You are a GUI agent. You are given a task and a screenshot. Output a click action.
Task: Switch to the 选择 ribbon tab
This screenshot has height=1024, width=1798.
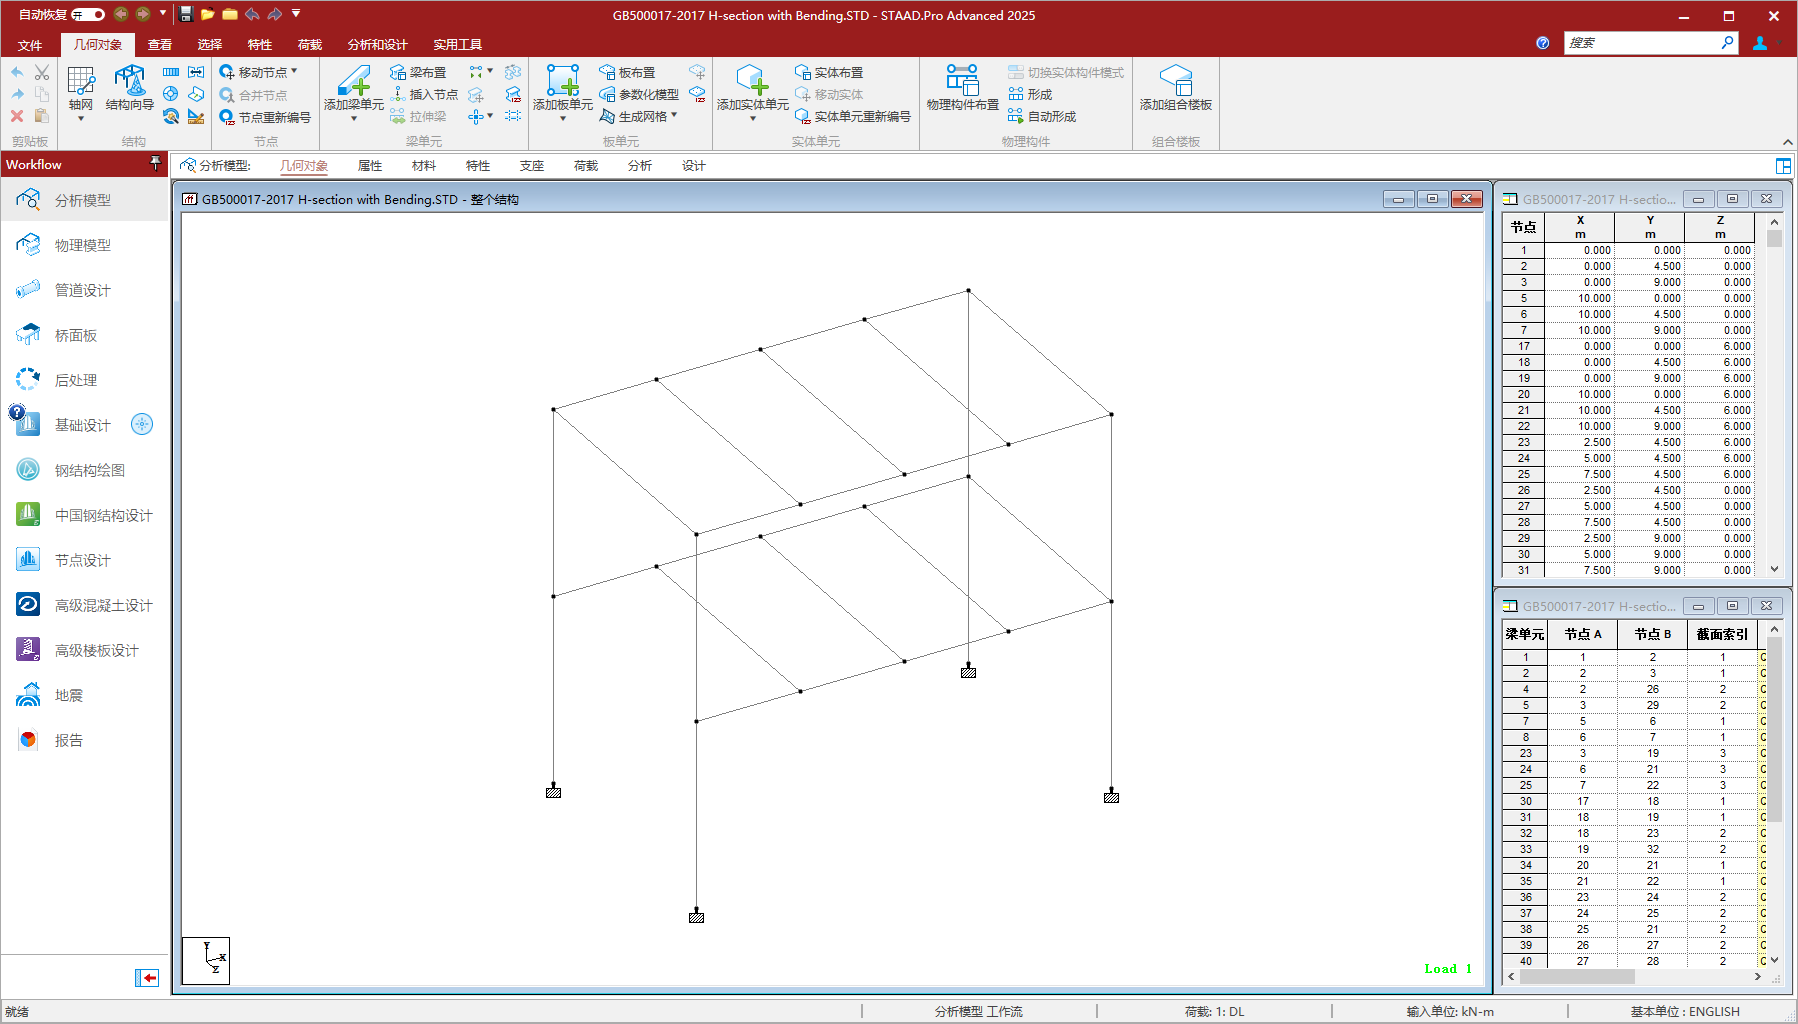tap(210, 45)
